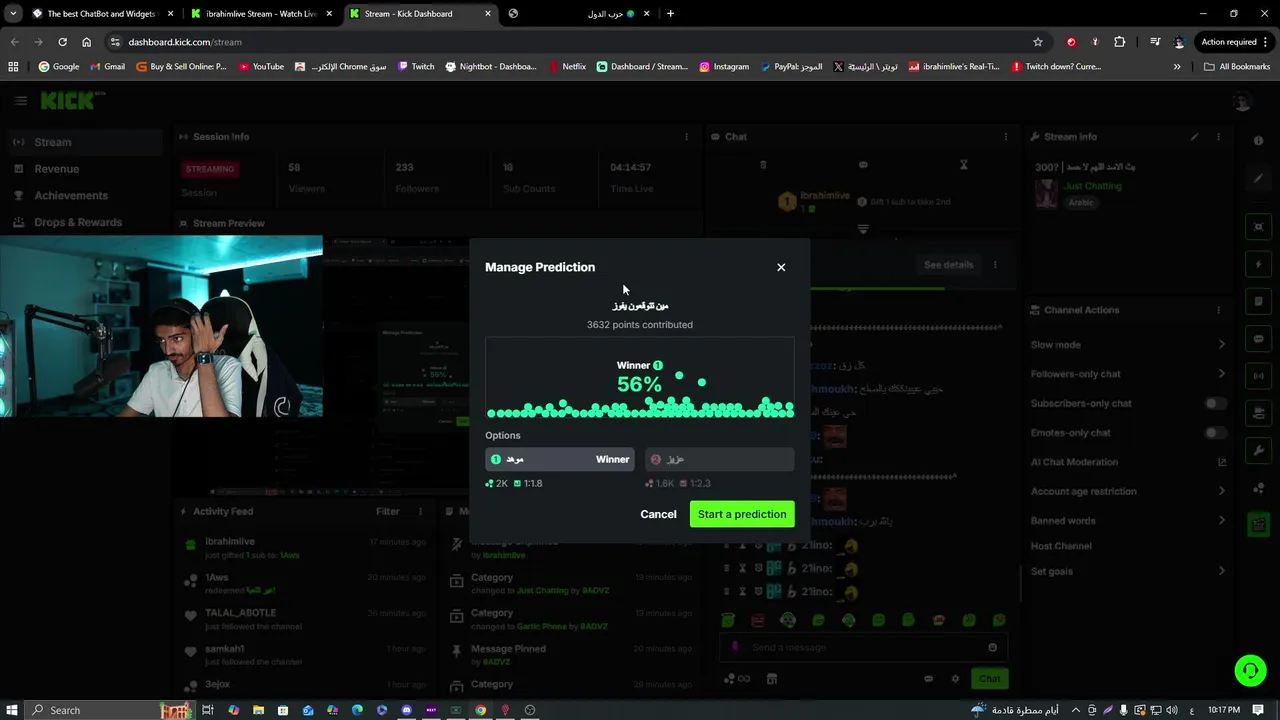Image resolution: width=1280 pixels, height=720 pixels.
Task: Click the webcam stream preview thumbnail
Action: [x=161, y=327]
